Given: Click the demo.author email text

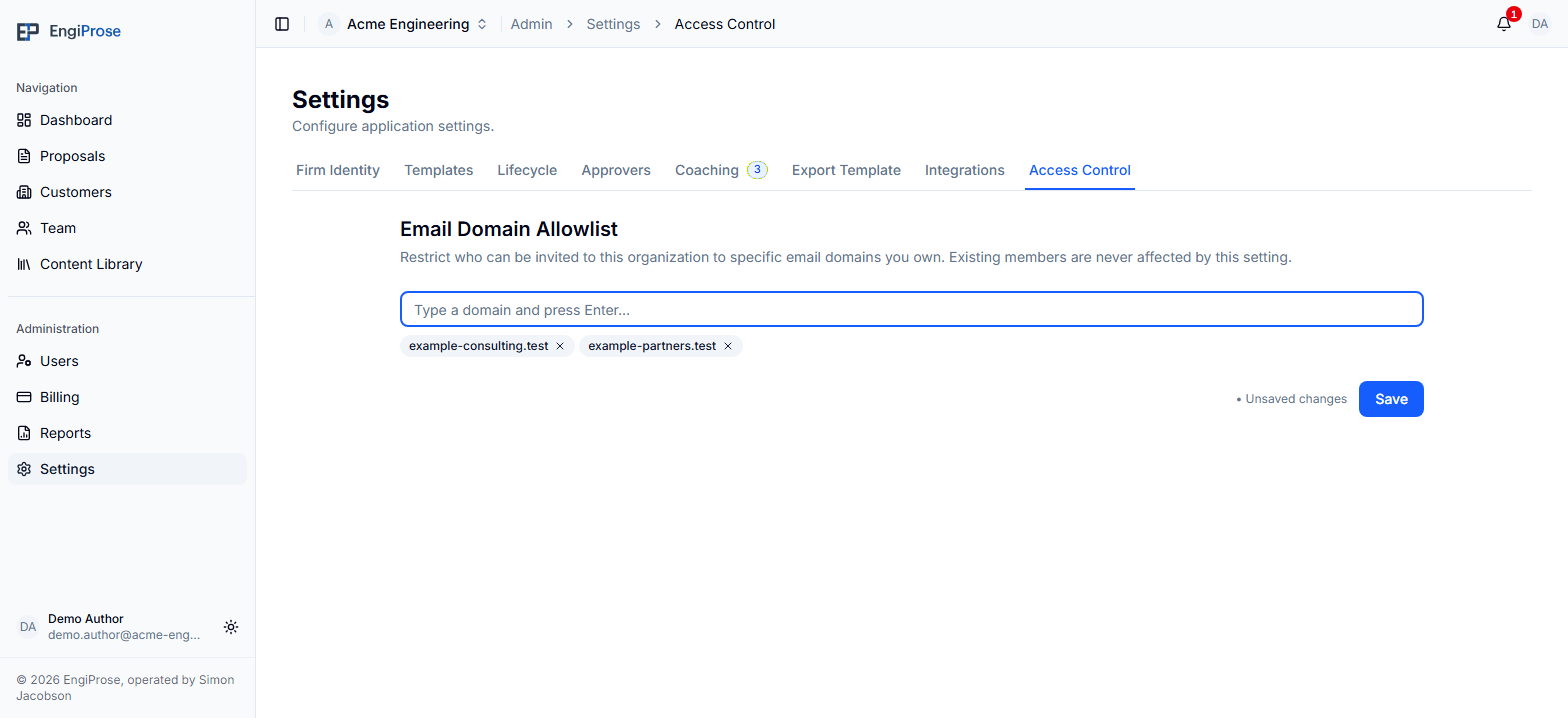Looking at the screenshot, I should pyautogui.click(x=124, y=635).
